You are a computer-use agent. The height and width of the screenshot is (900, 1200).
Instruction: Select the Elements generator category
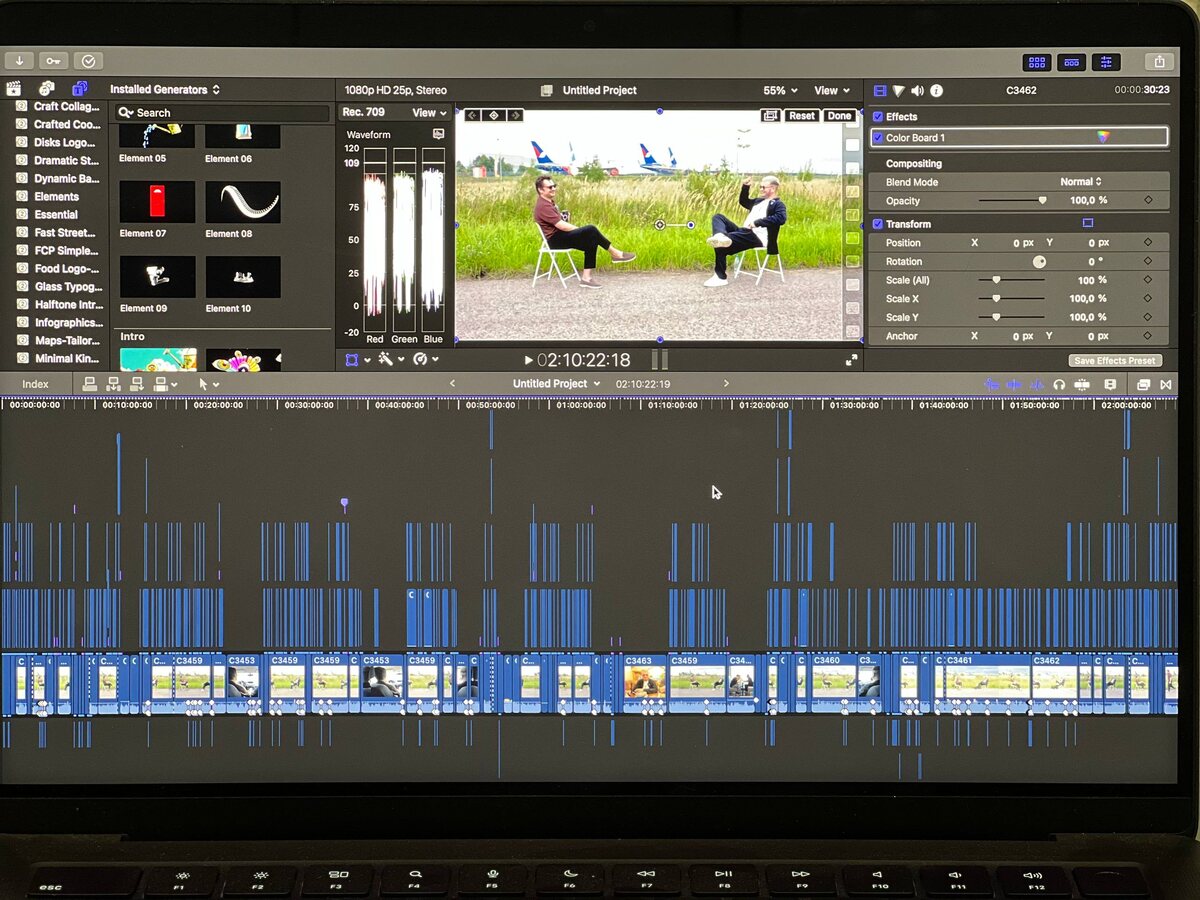56,197
